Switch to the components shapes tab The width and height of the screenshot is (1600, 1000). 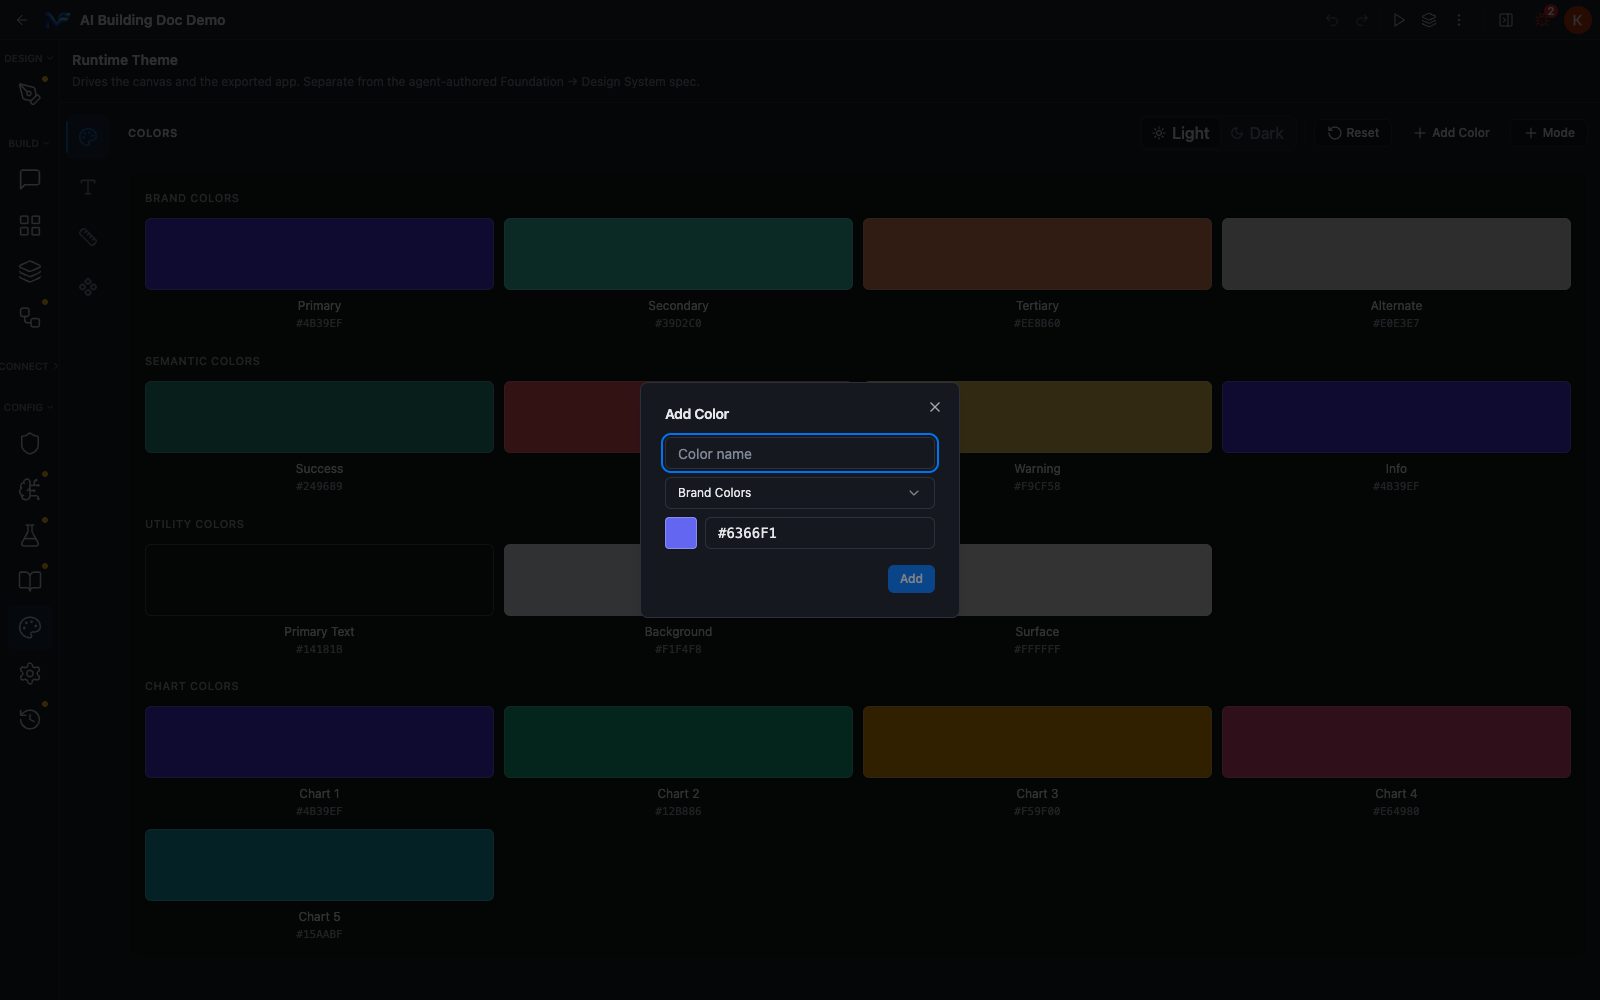pos(88,287)
